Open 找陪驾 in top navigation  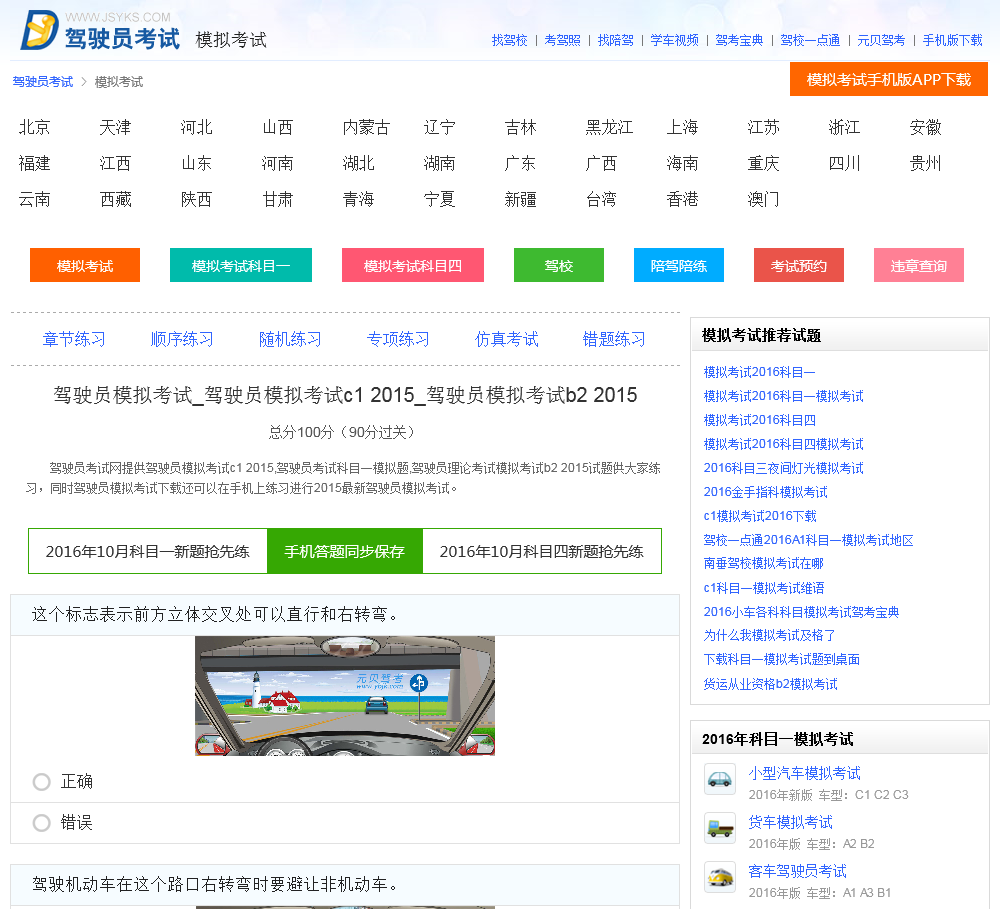(615, 40)
